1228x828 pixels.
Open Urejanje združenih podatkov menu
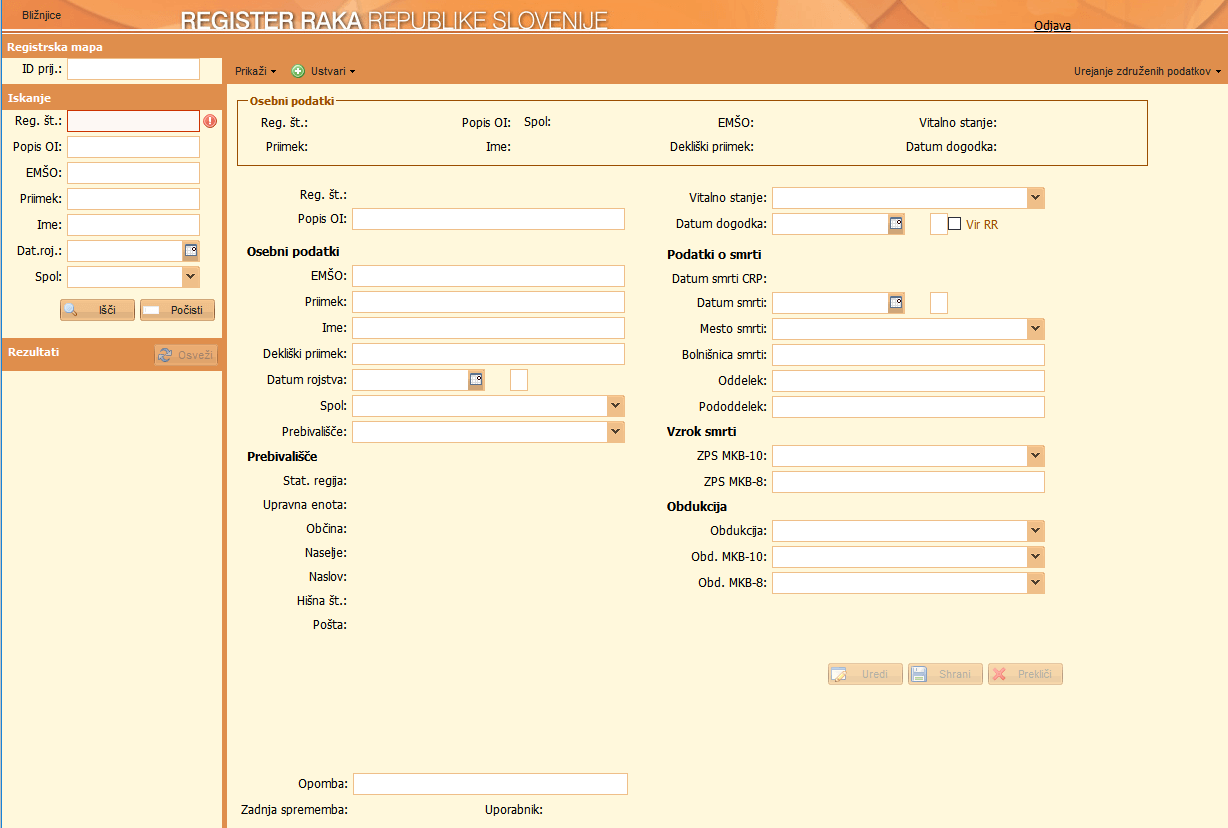click(x=1148, y=72)
